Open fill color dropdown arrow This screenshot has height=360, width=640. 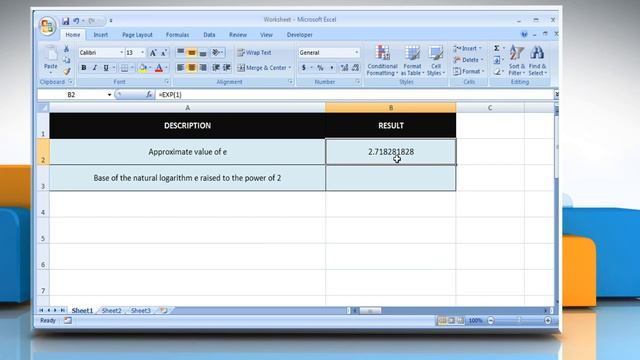point(150,68)
